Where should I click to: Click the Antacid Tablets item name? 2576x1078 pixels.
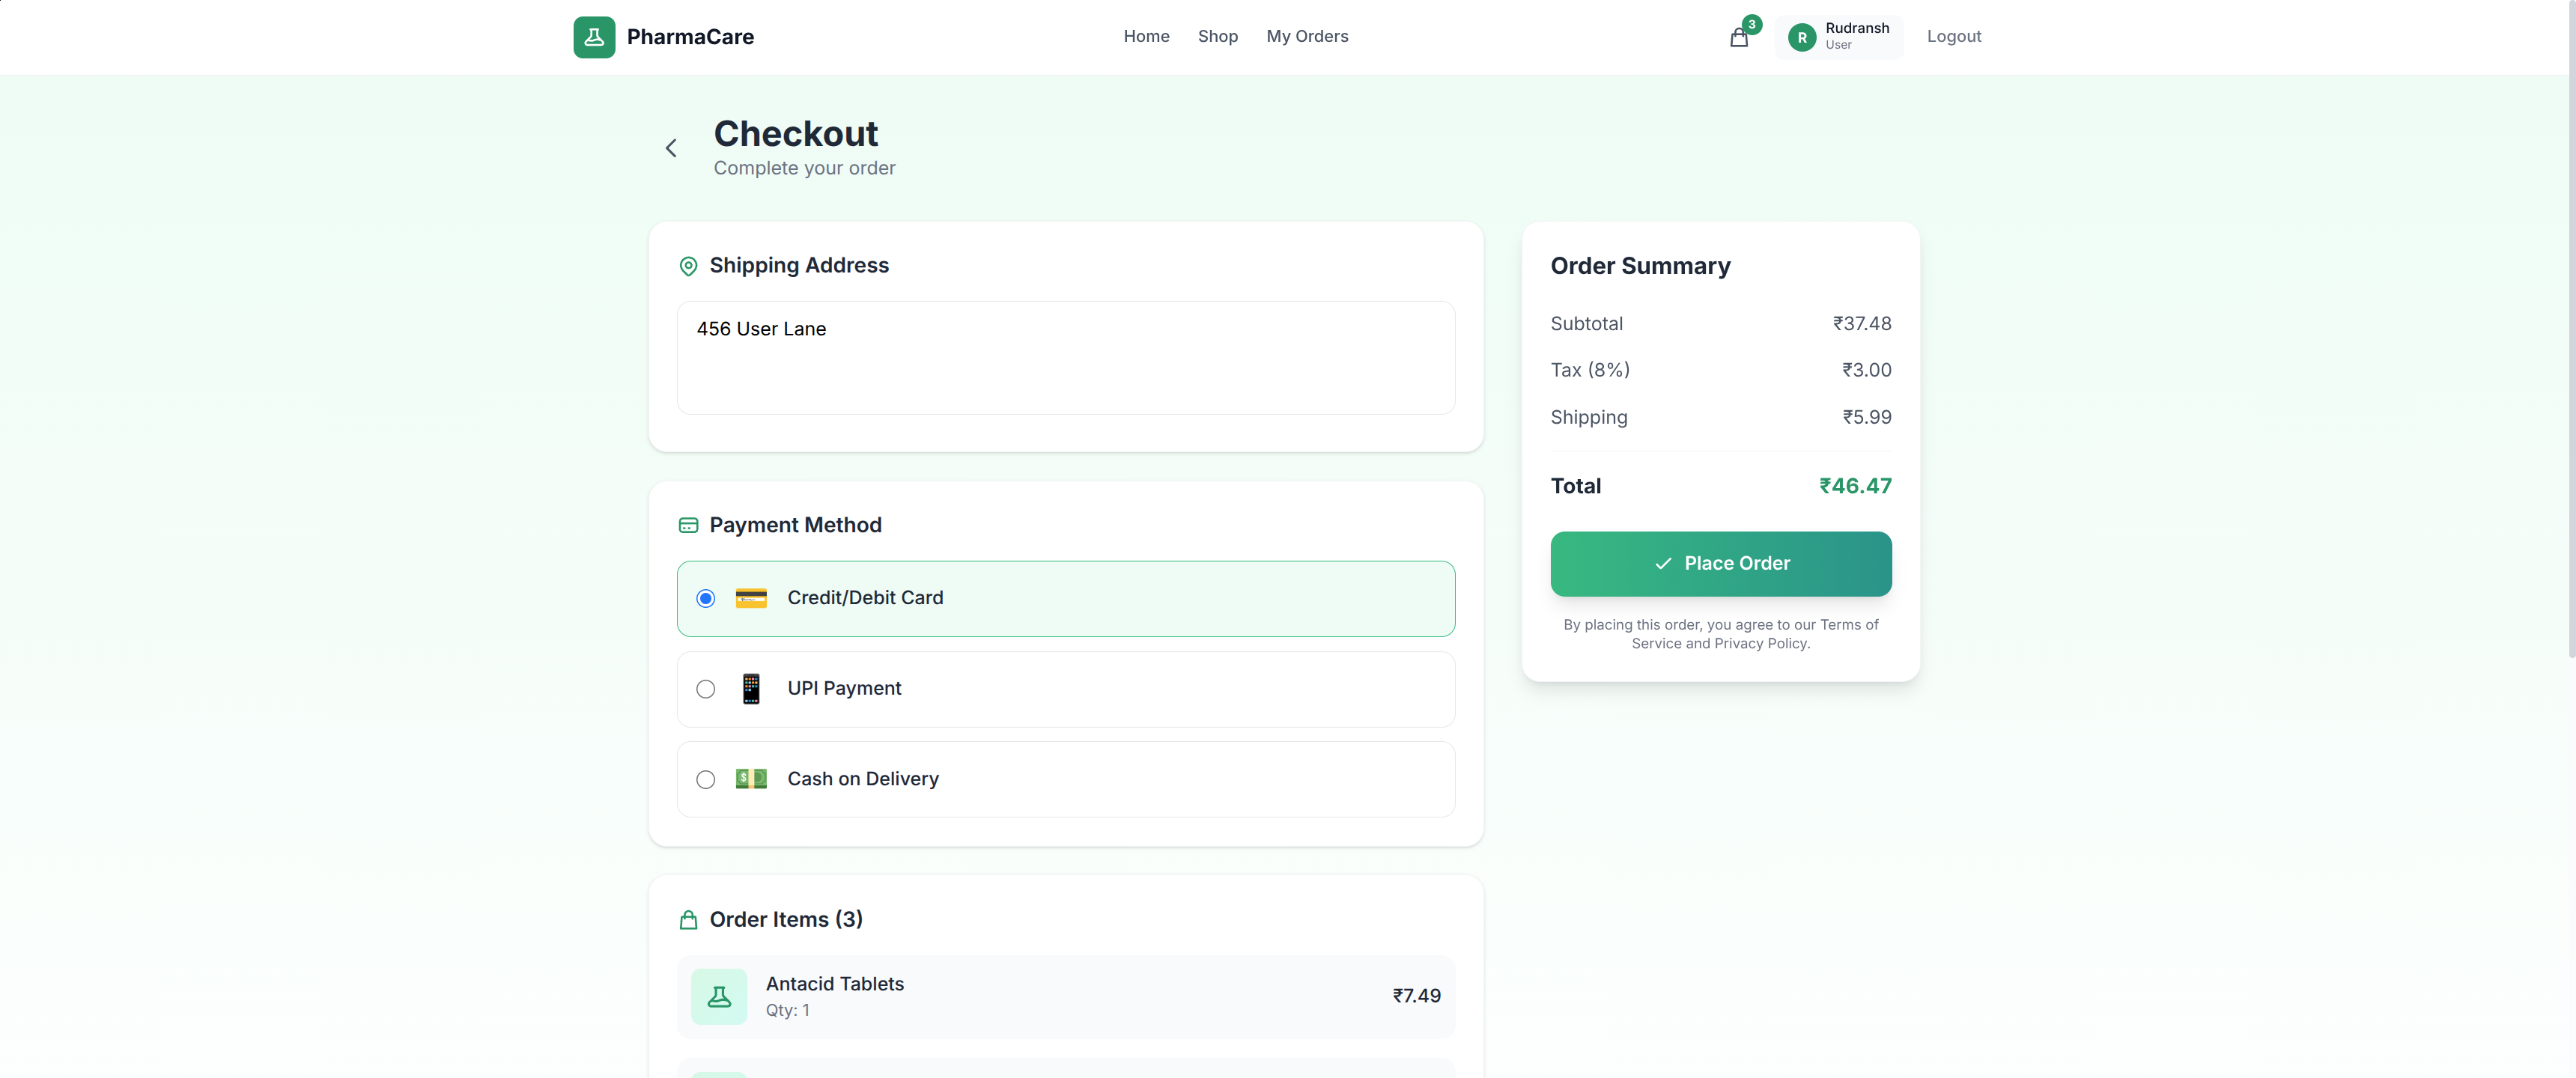click(834, 984)
